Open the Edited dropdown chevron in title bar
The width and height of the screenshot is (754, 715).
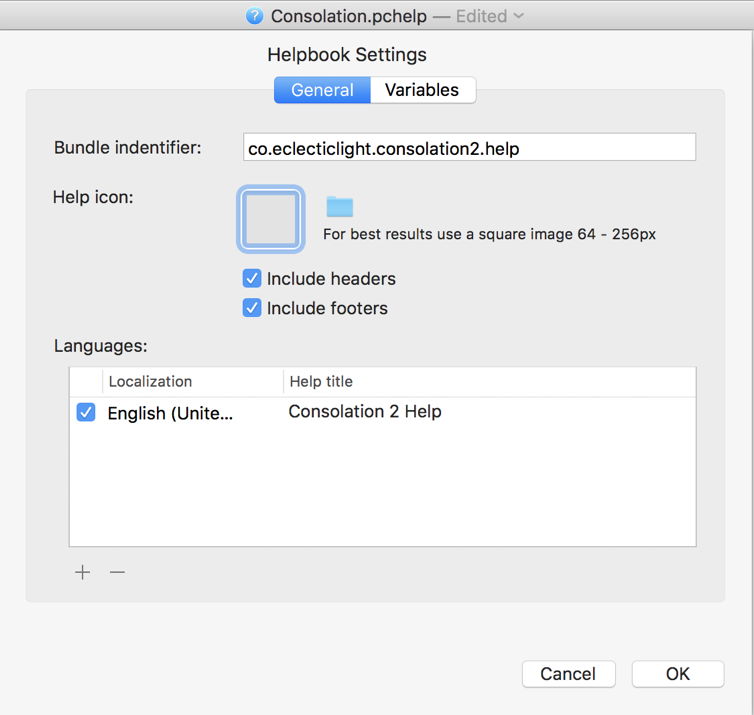tap(517, 16)
